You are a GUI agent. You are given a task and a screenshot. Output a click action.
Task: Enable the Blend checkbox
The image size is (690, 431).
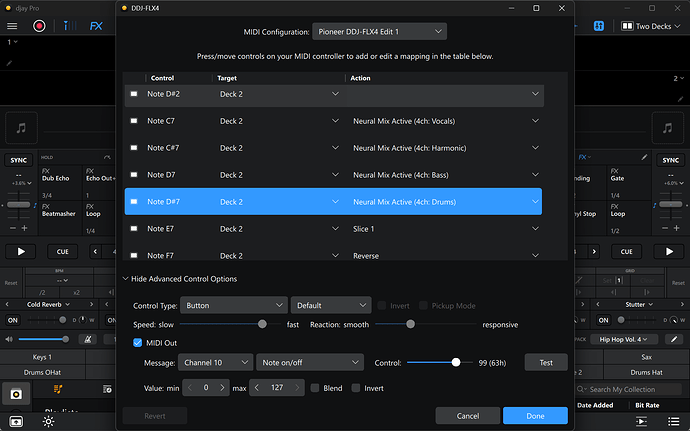click(x=315, y=388)
